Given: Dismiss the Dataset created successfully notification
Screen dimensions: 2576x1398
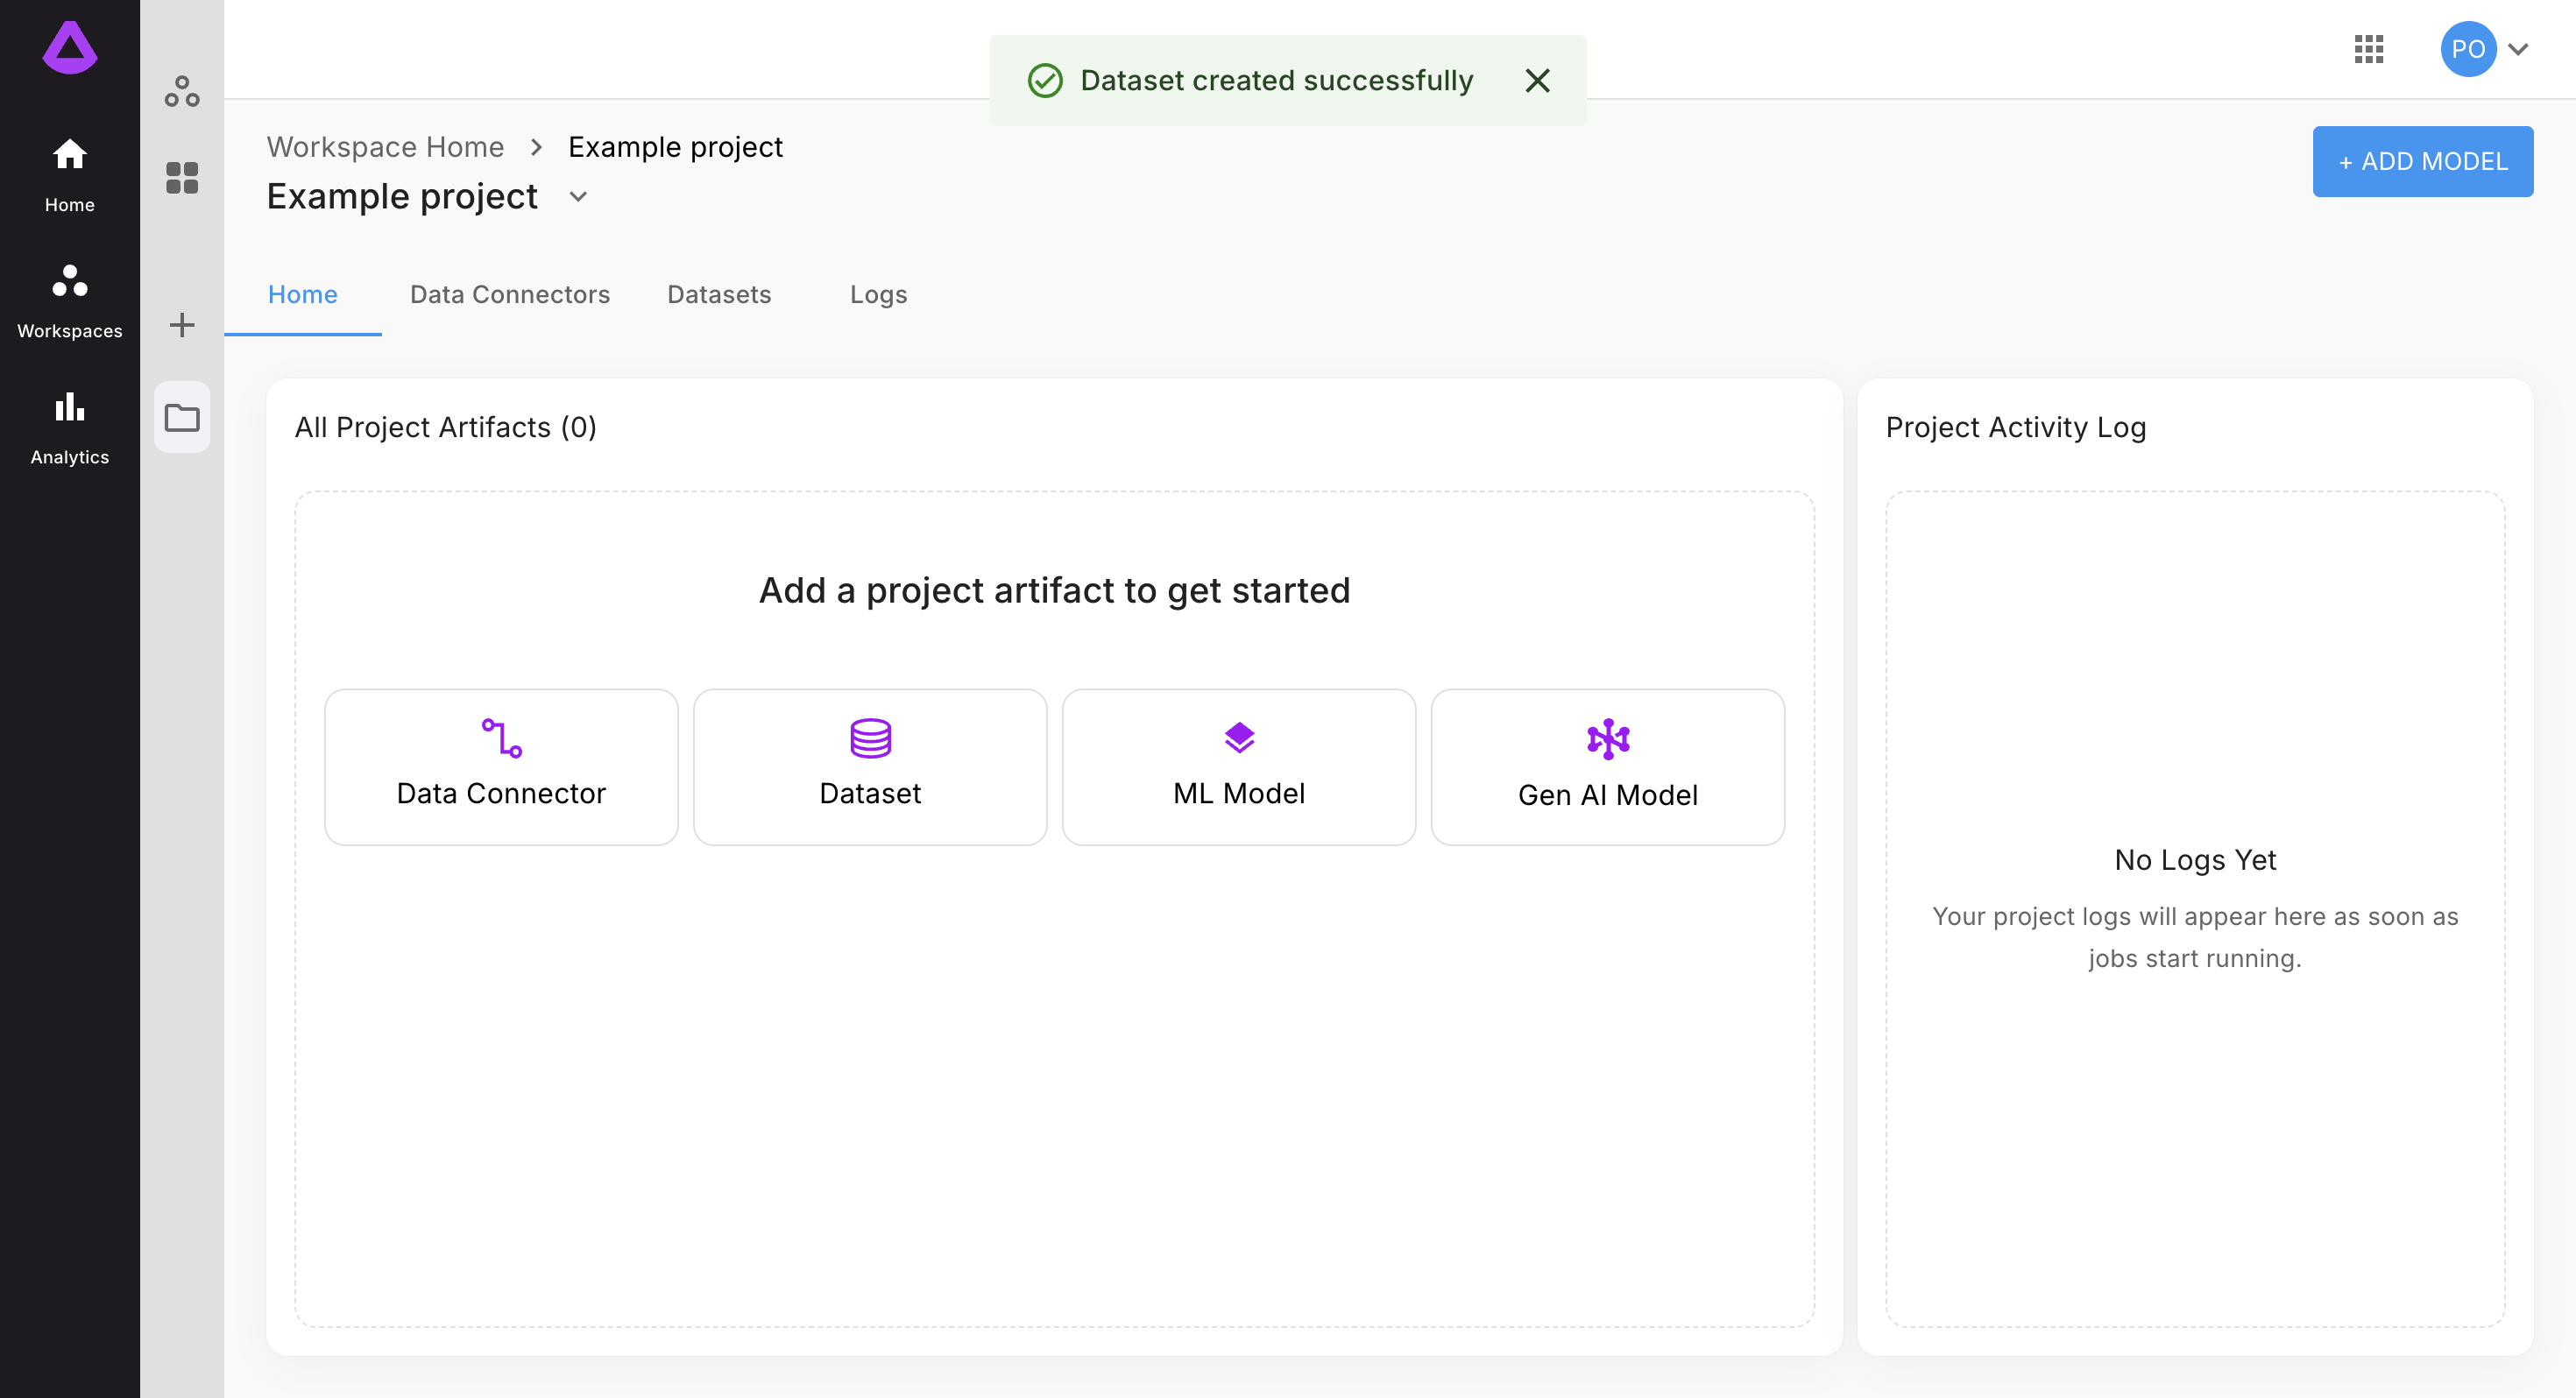Looking at the screenshot, I should (1537, 80).
